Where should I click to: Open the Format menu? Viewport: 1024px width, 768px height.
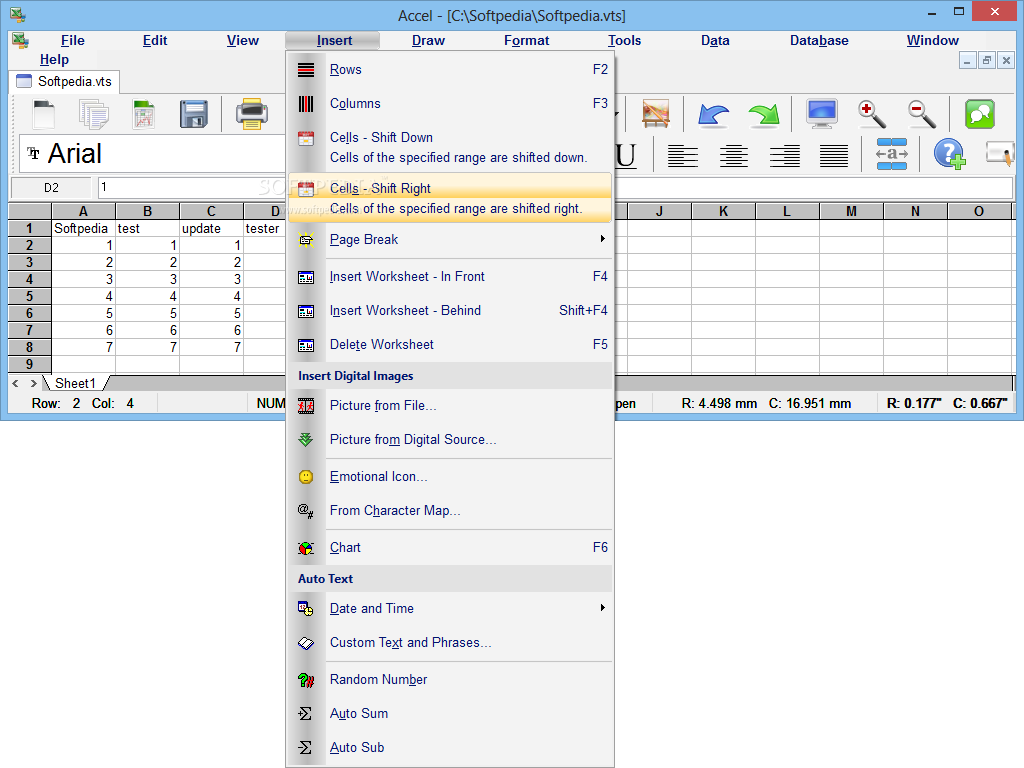pos(527,40)
